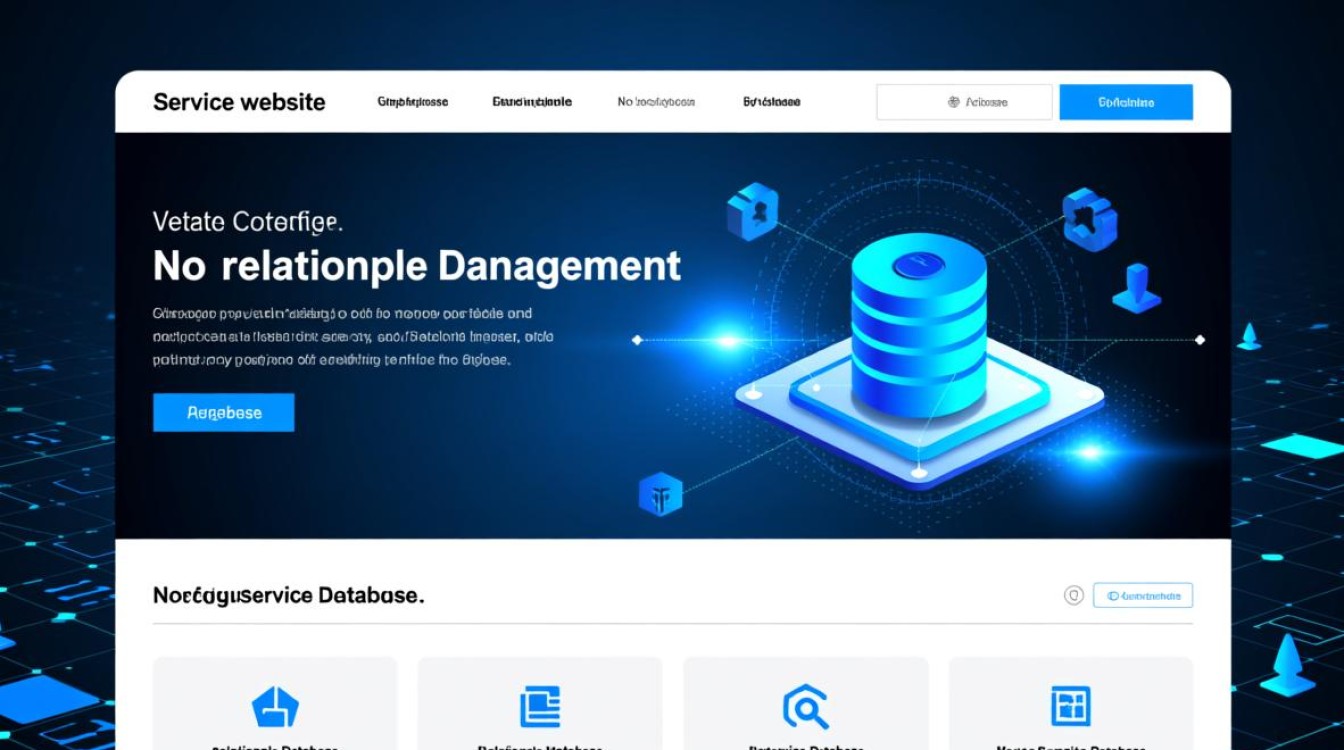Click the grid layout icon in fourth card
Screen dimensions: 1344x750
click(1070, 706)
